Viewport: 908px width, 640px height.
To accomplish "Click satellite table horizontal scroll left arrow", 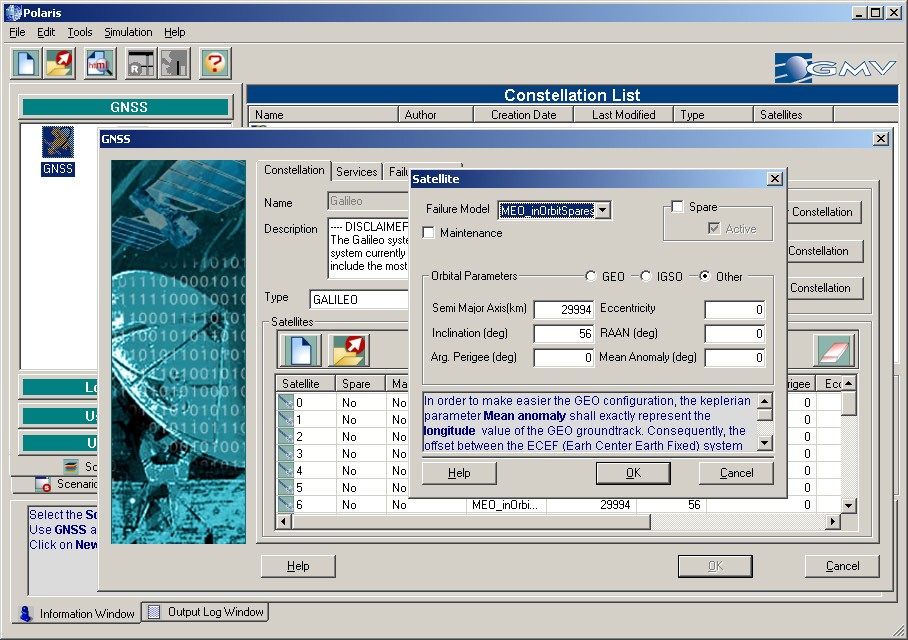I will [284, 521].
